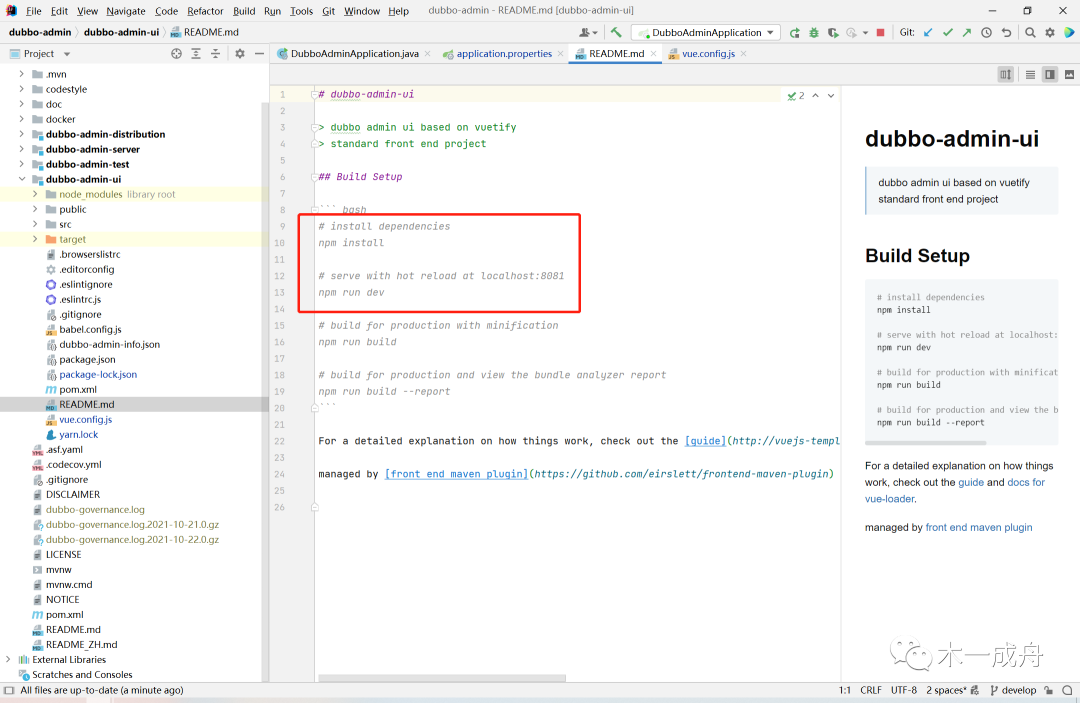Expand the dubbo-admin-server module
Image resolution: width=1080 pixels, height=703 pixels.
click(x=21, y=149)
